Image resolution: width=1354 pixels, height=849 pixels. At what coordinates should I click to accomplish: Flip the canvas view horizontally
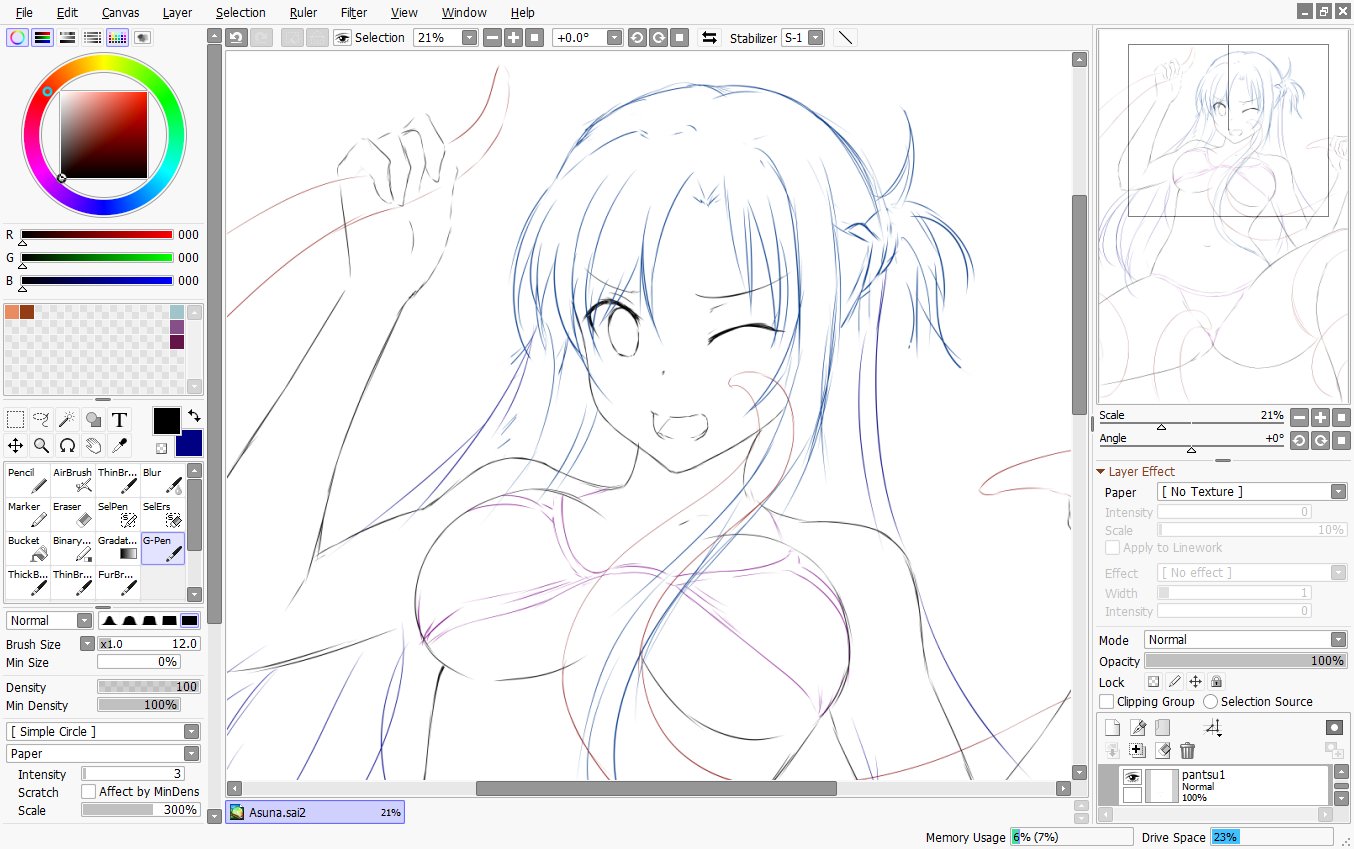click(709, 37)
